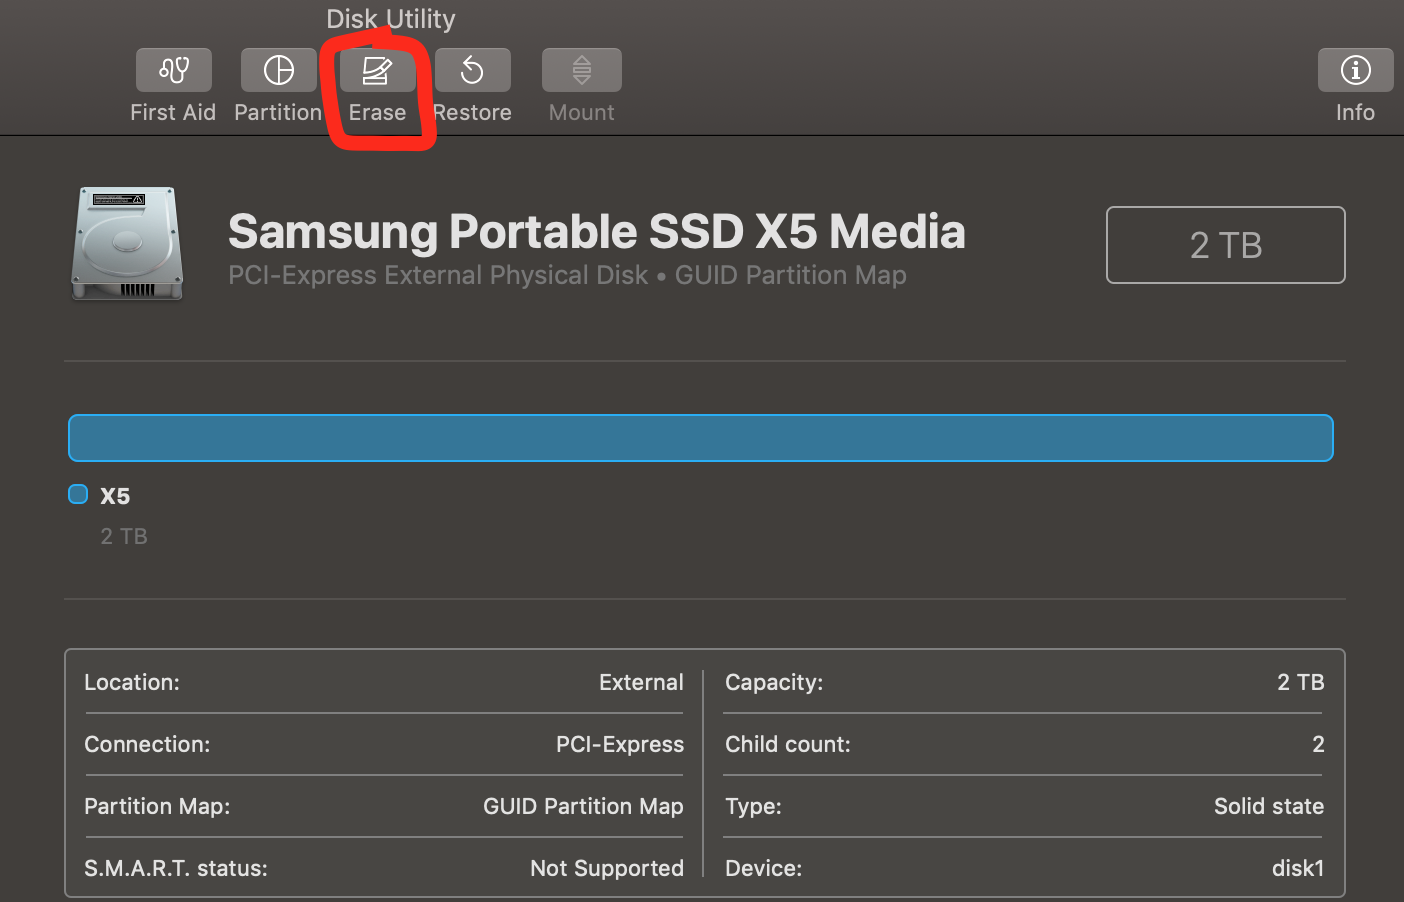
Task: Open the Info panel icon
Action: point(1355,70)
